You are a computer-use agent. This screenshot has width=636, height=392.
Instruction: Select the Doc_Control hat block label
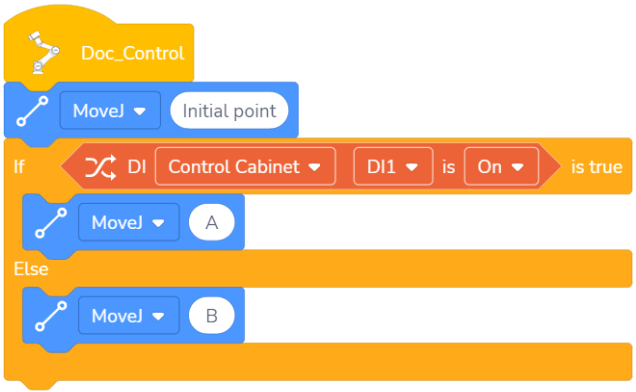click(133, 53)
